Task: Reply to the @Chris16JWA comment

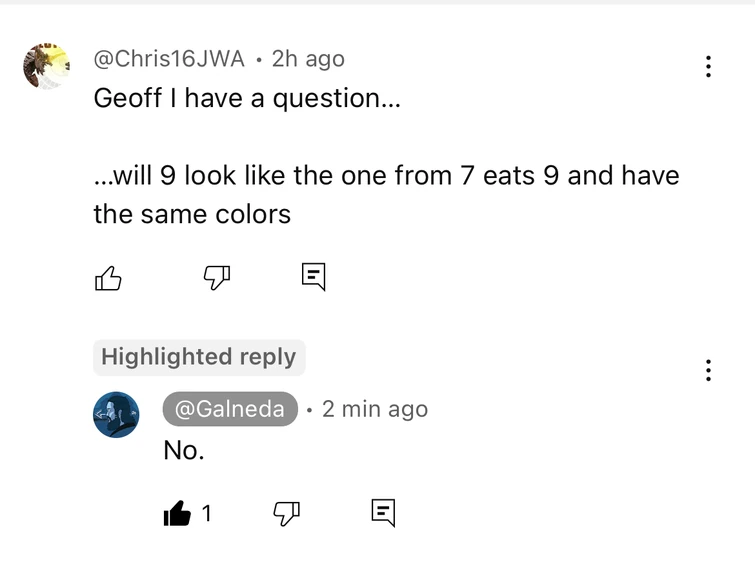Action: [x=313, y=278]
